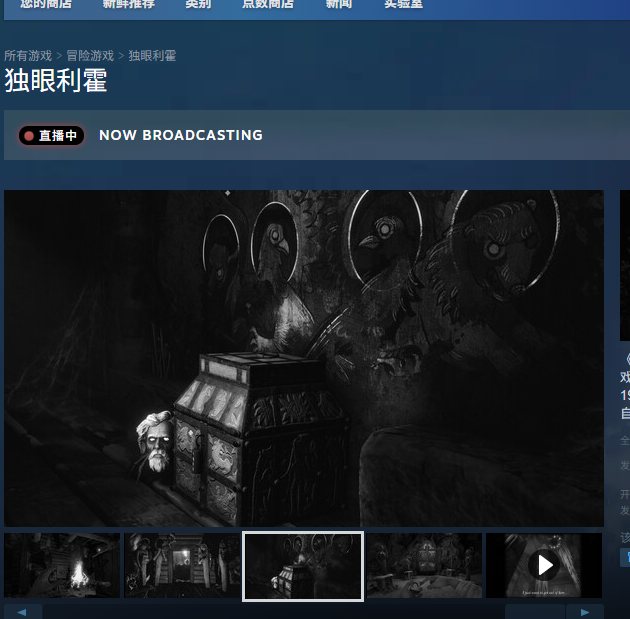Select the campfire cabin screenshot thumbnail
The width and height of the screenshot is (630, 619).
[x=62, y=565]
